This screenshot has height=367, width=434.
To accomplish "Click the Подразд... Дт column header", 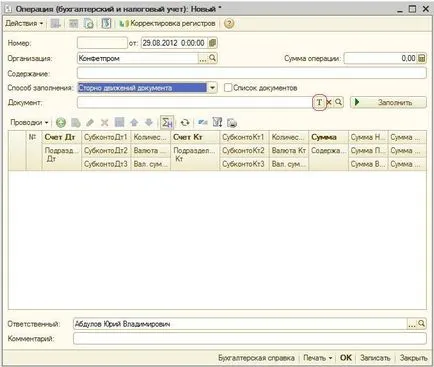I will pos(62,157).
